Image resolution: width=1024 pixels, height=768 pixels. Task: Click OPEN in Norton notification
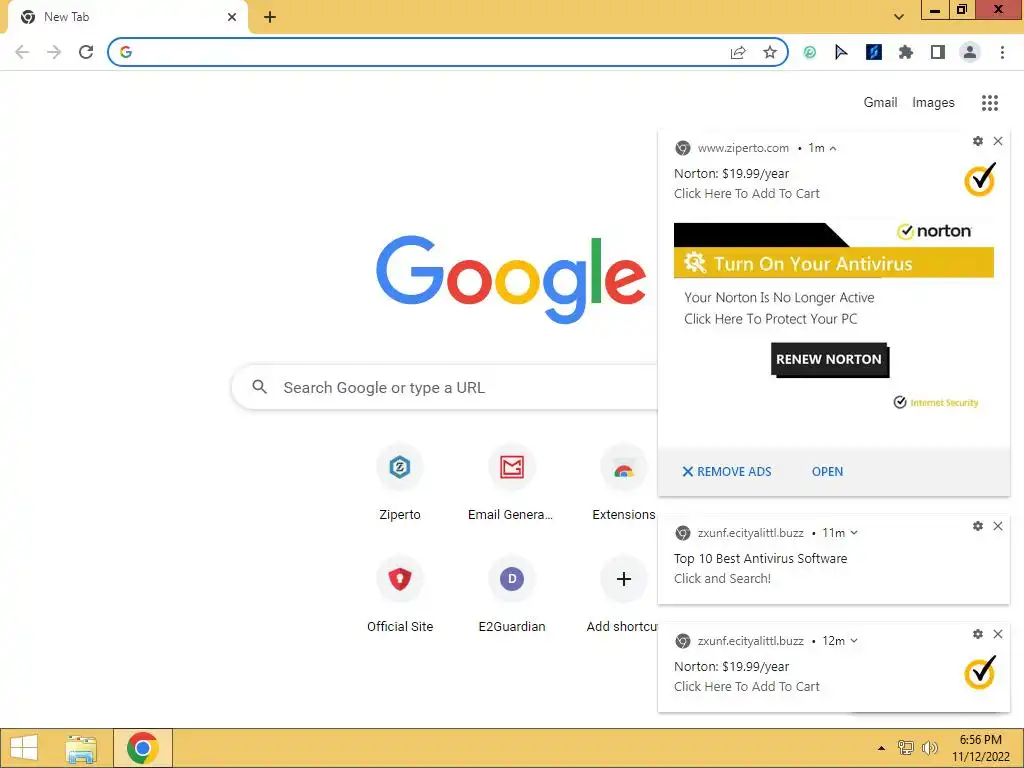tap(827, 472)
